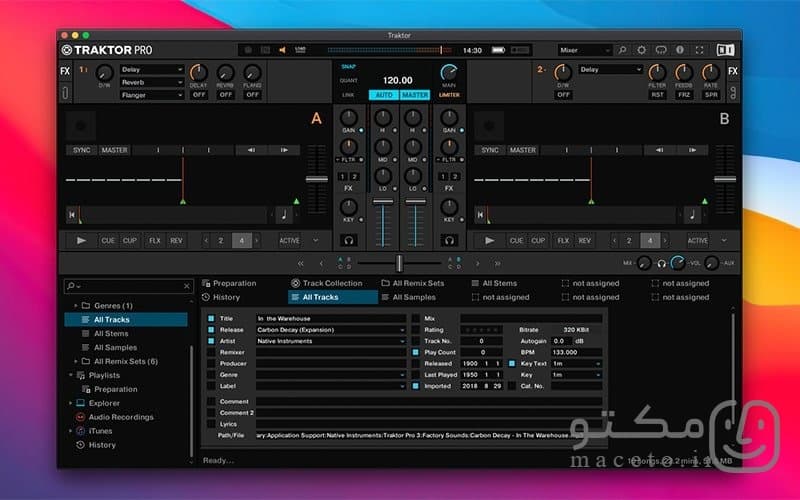Open Traktor preferences with the gear icon
The height and width of the screenshot is (500, 800).
(x=641, y=50)
